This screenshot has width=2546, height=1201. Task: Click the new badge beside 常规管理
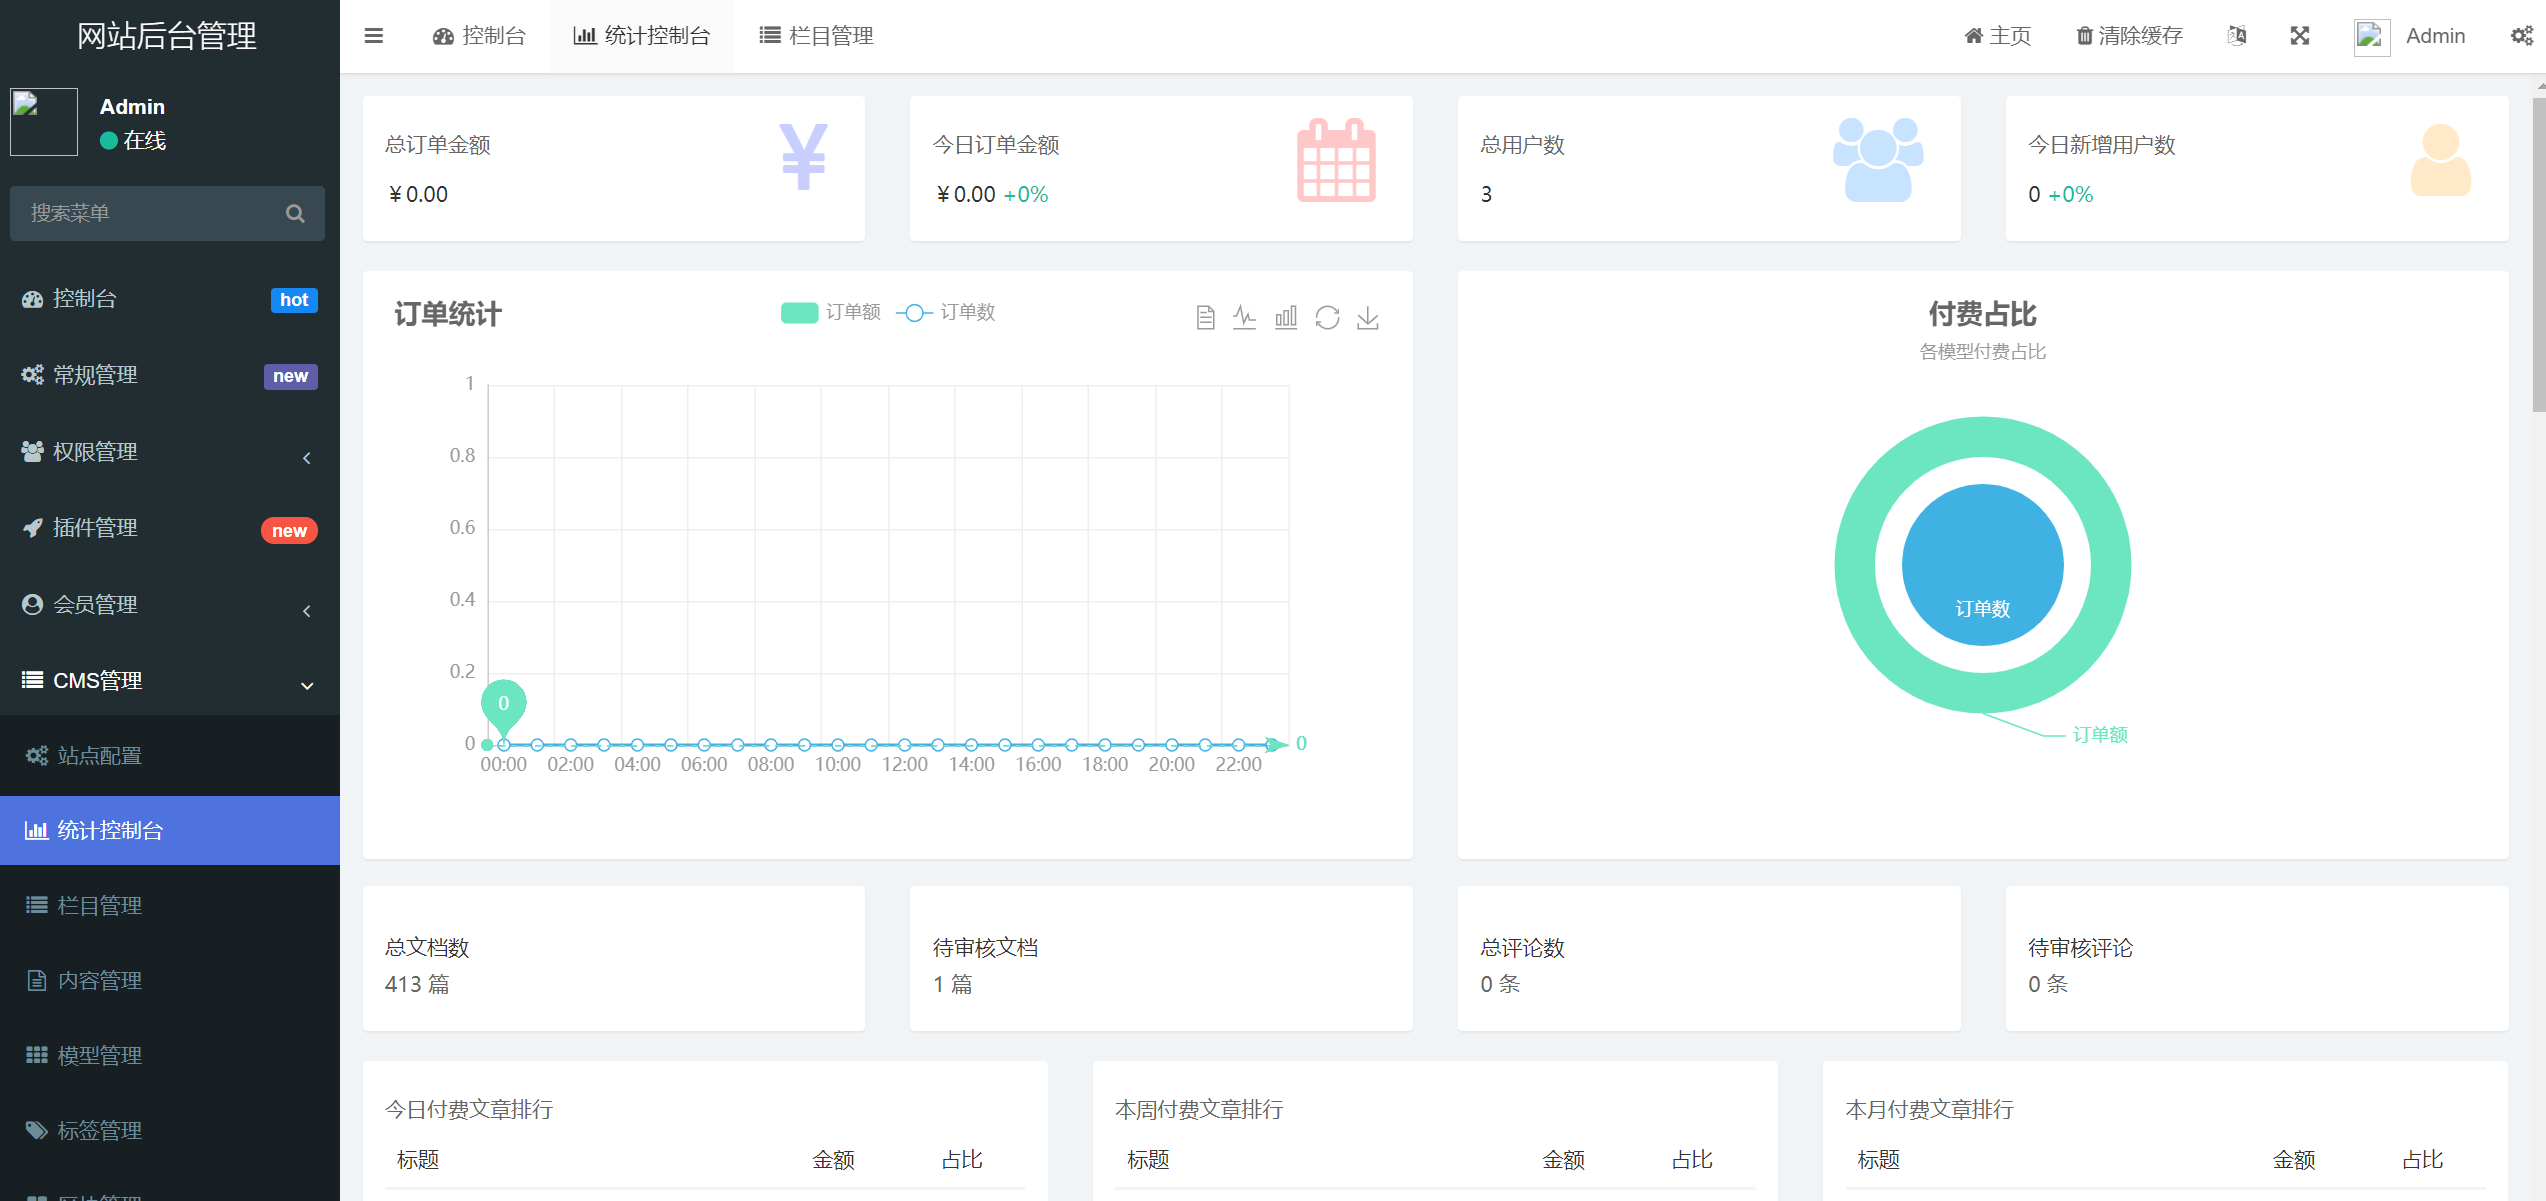290,376
